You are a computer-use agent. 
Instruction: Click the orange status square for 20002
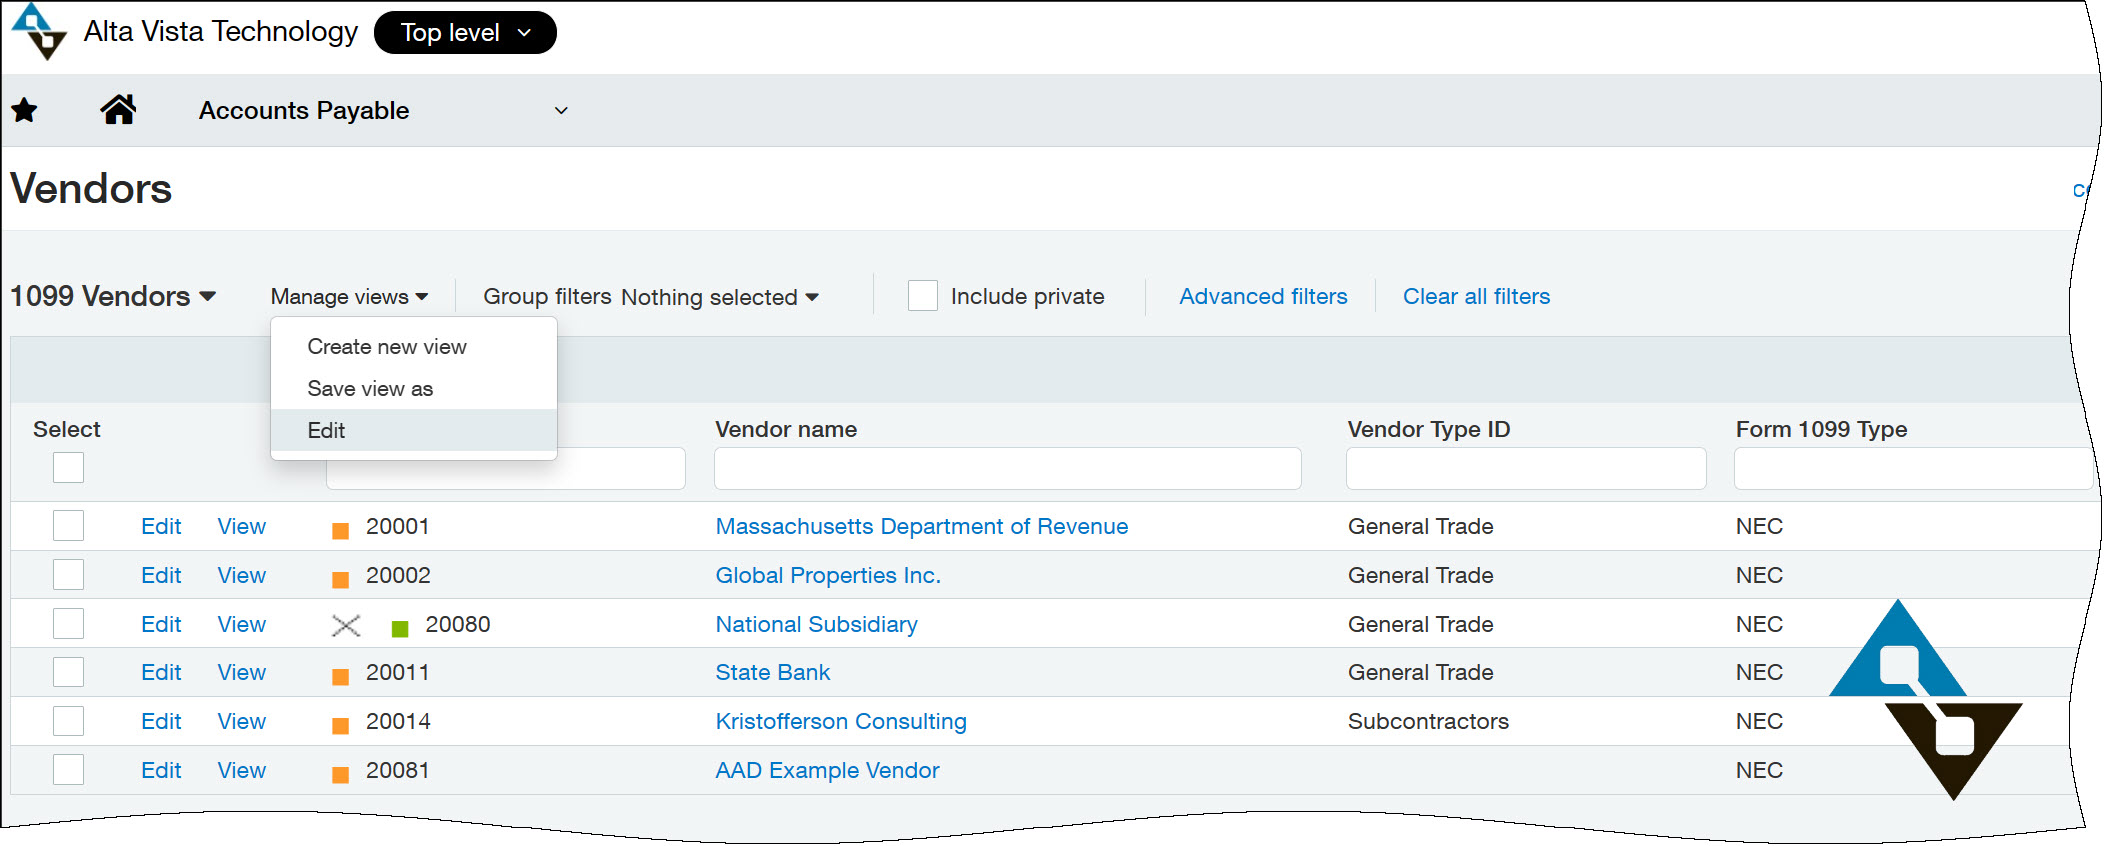click(341, 579)
